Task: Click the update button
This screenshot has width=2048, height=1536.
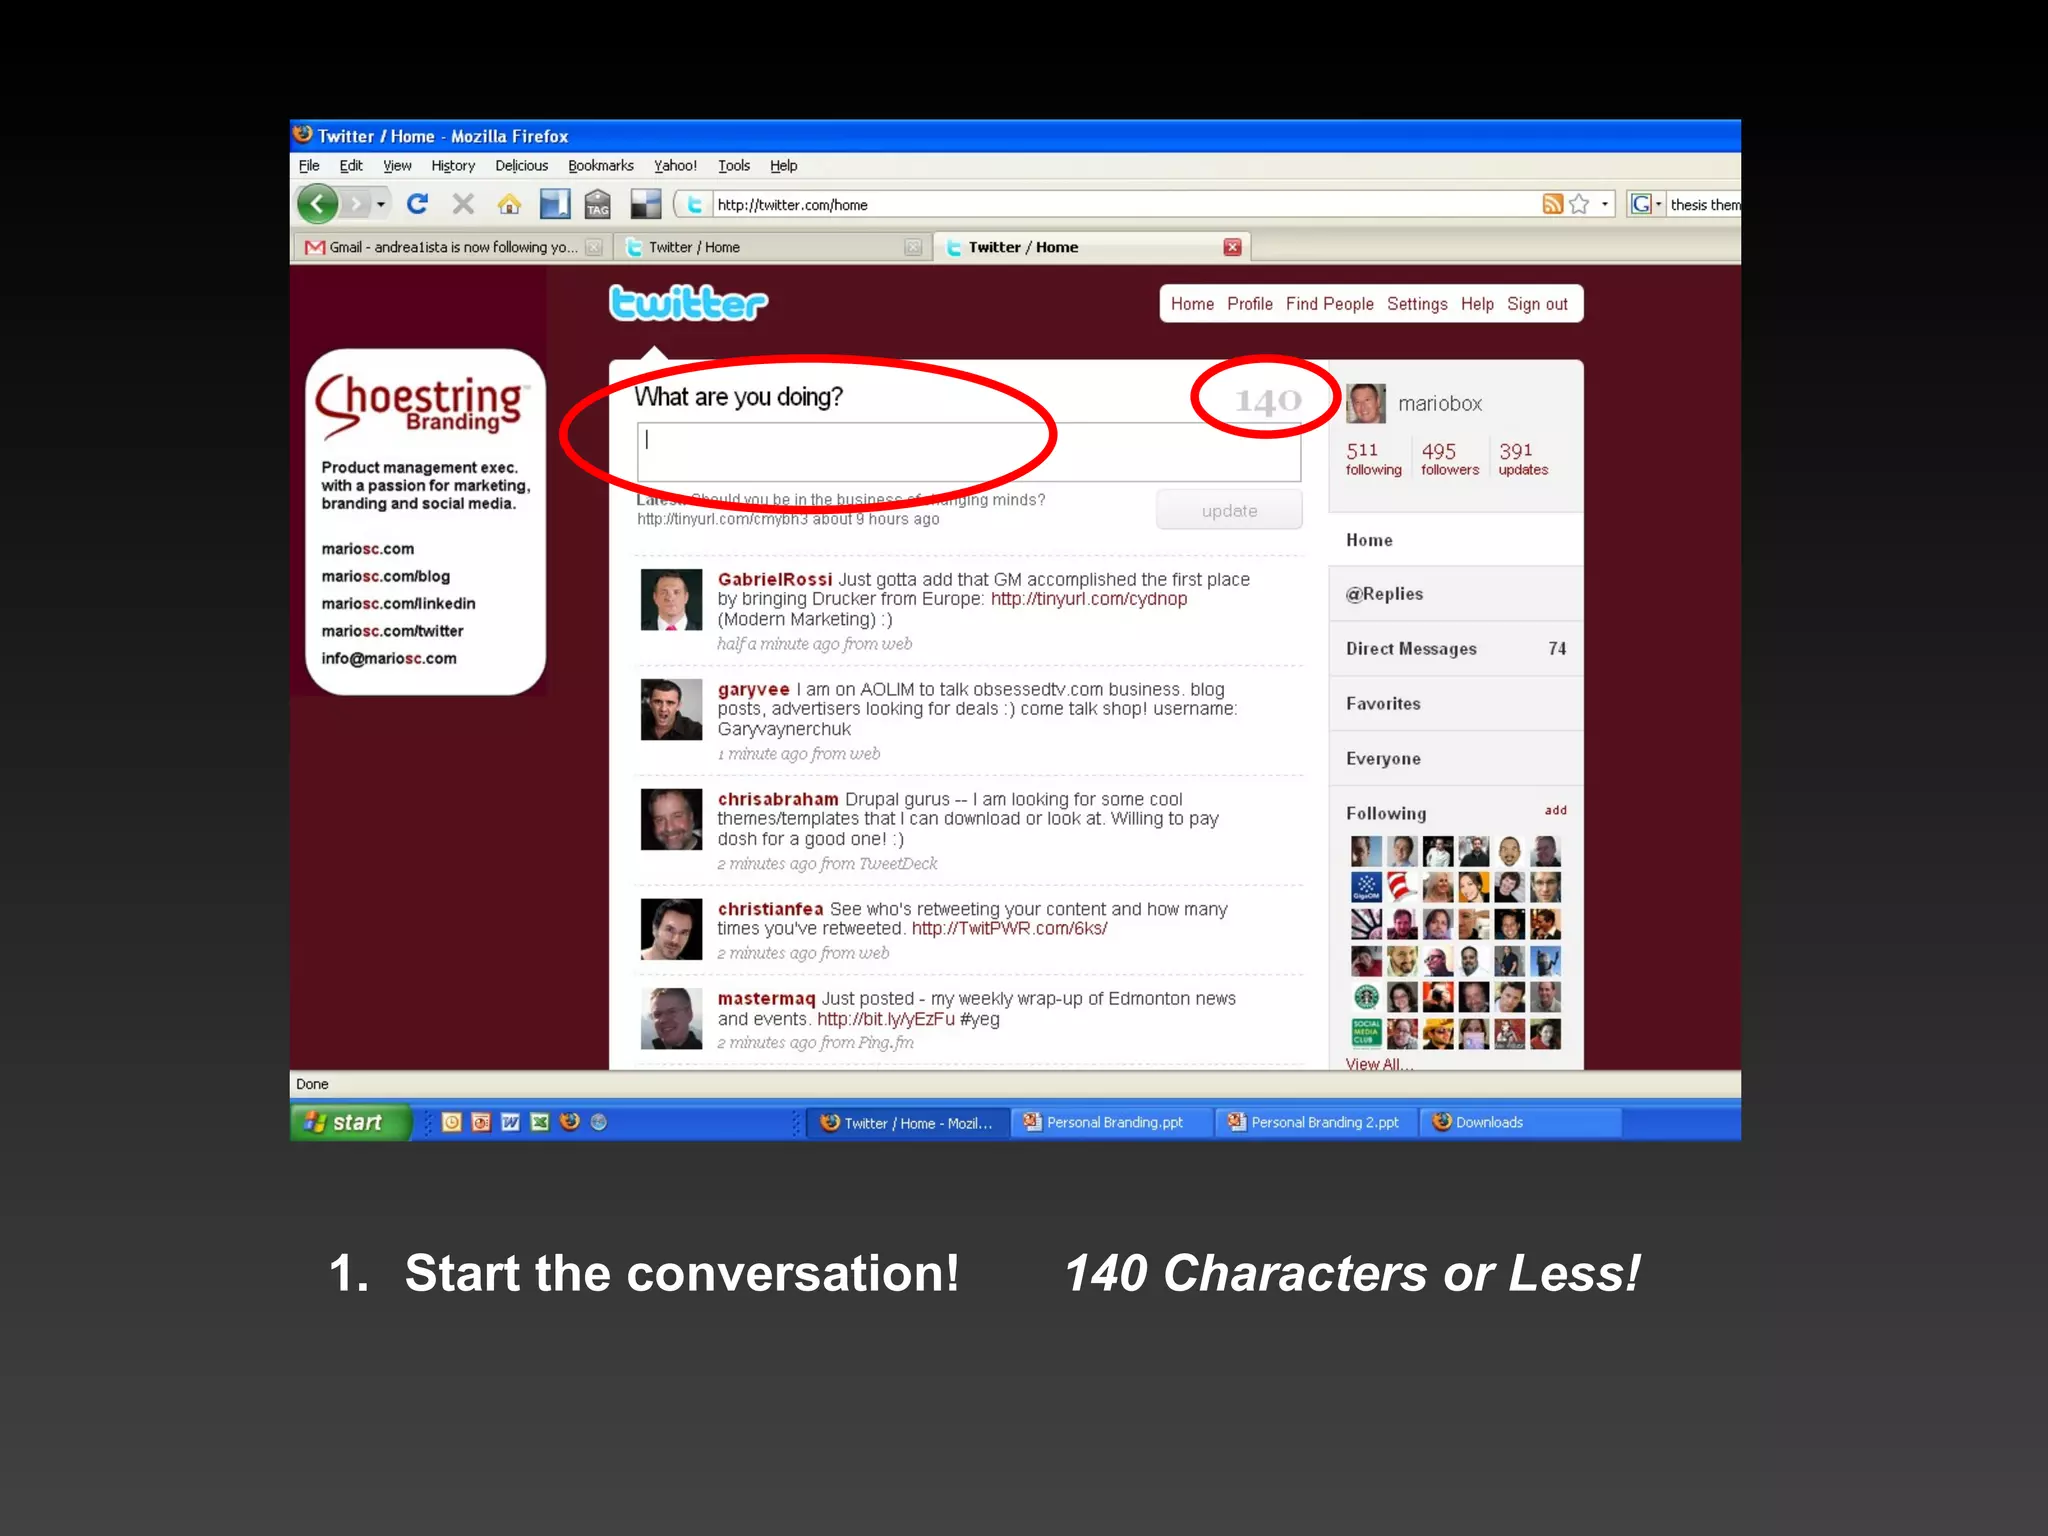Action: click(x=1230, y=510)
